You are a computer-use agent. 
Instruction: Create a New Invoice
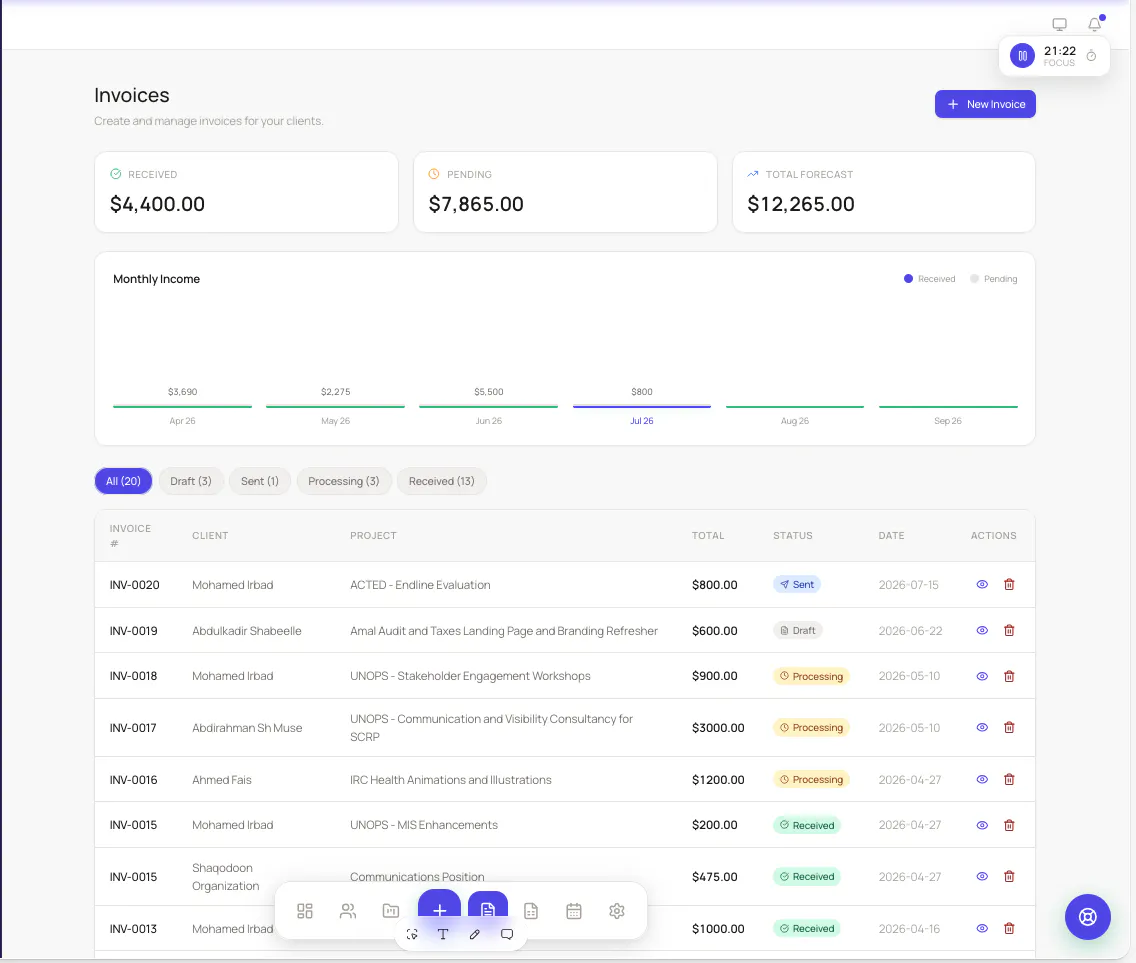[x=985, y=104]
